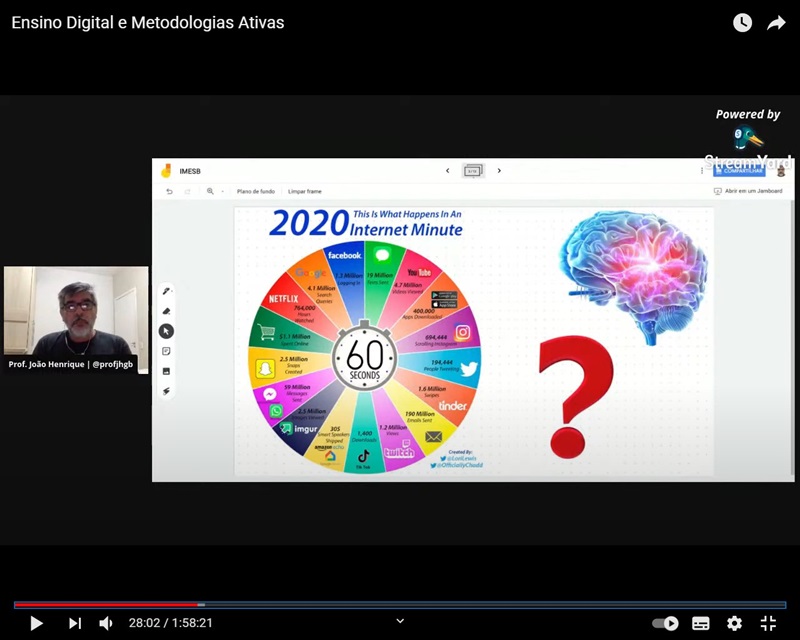Click the Add image tool
800x640 pixels.
click(166, 371)
